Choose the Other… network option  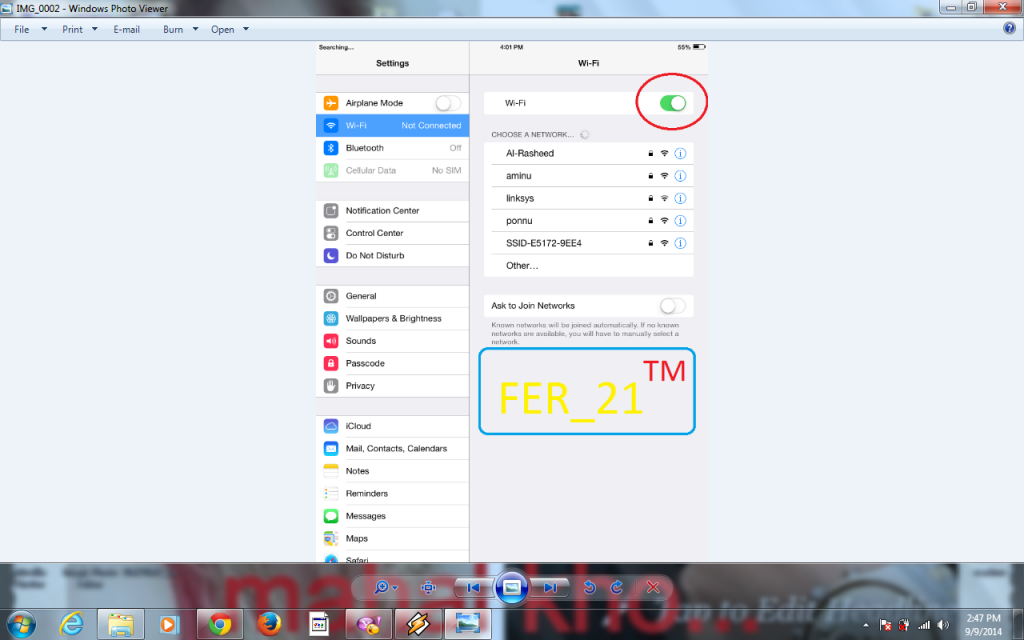(x=522, y=266)
